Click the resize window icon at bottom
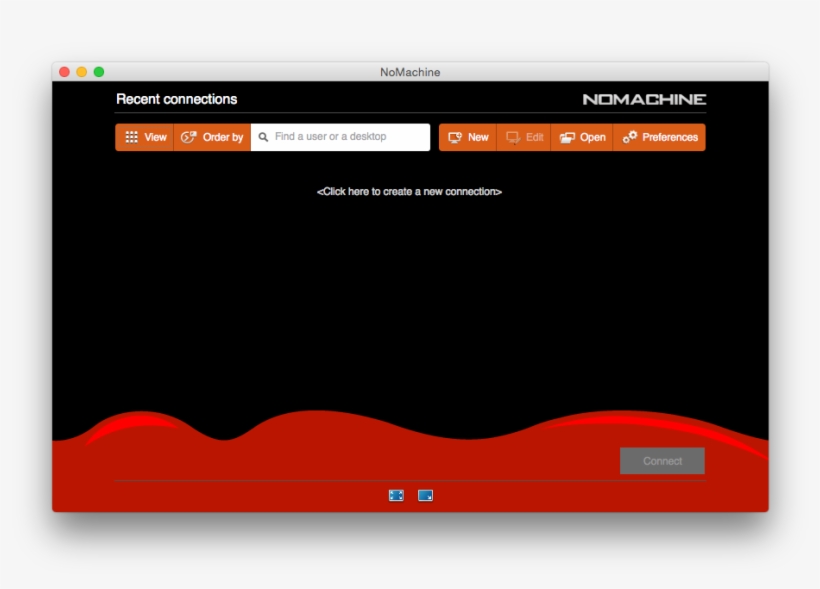The height and width of the screenshot is (589, 820). click(425, 495)
